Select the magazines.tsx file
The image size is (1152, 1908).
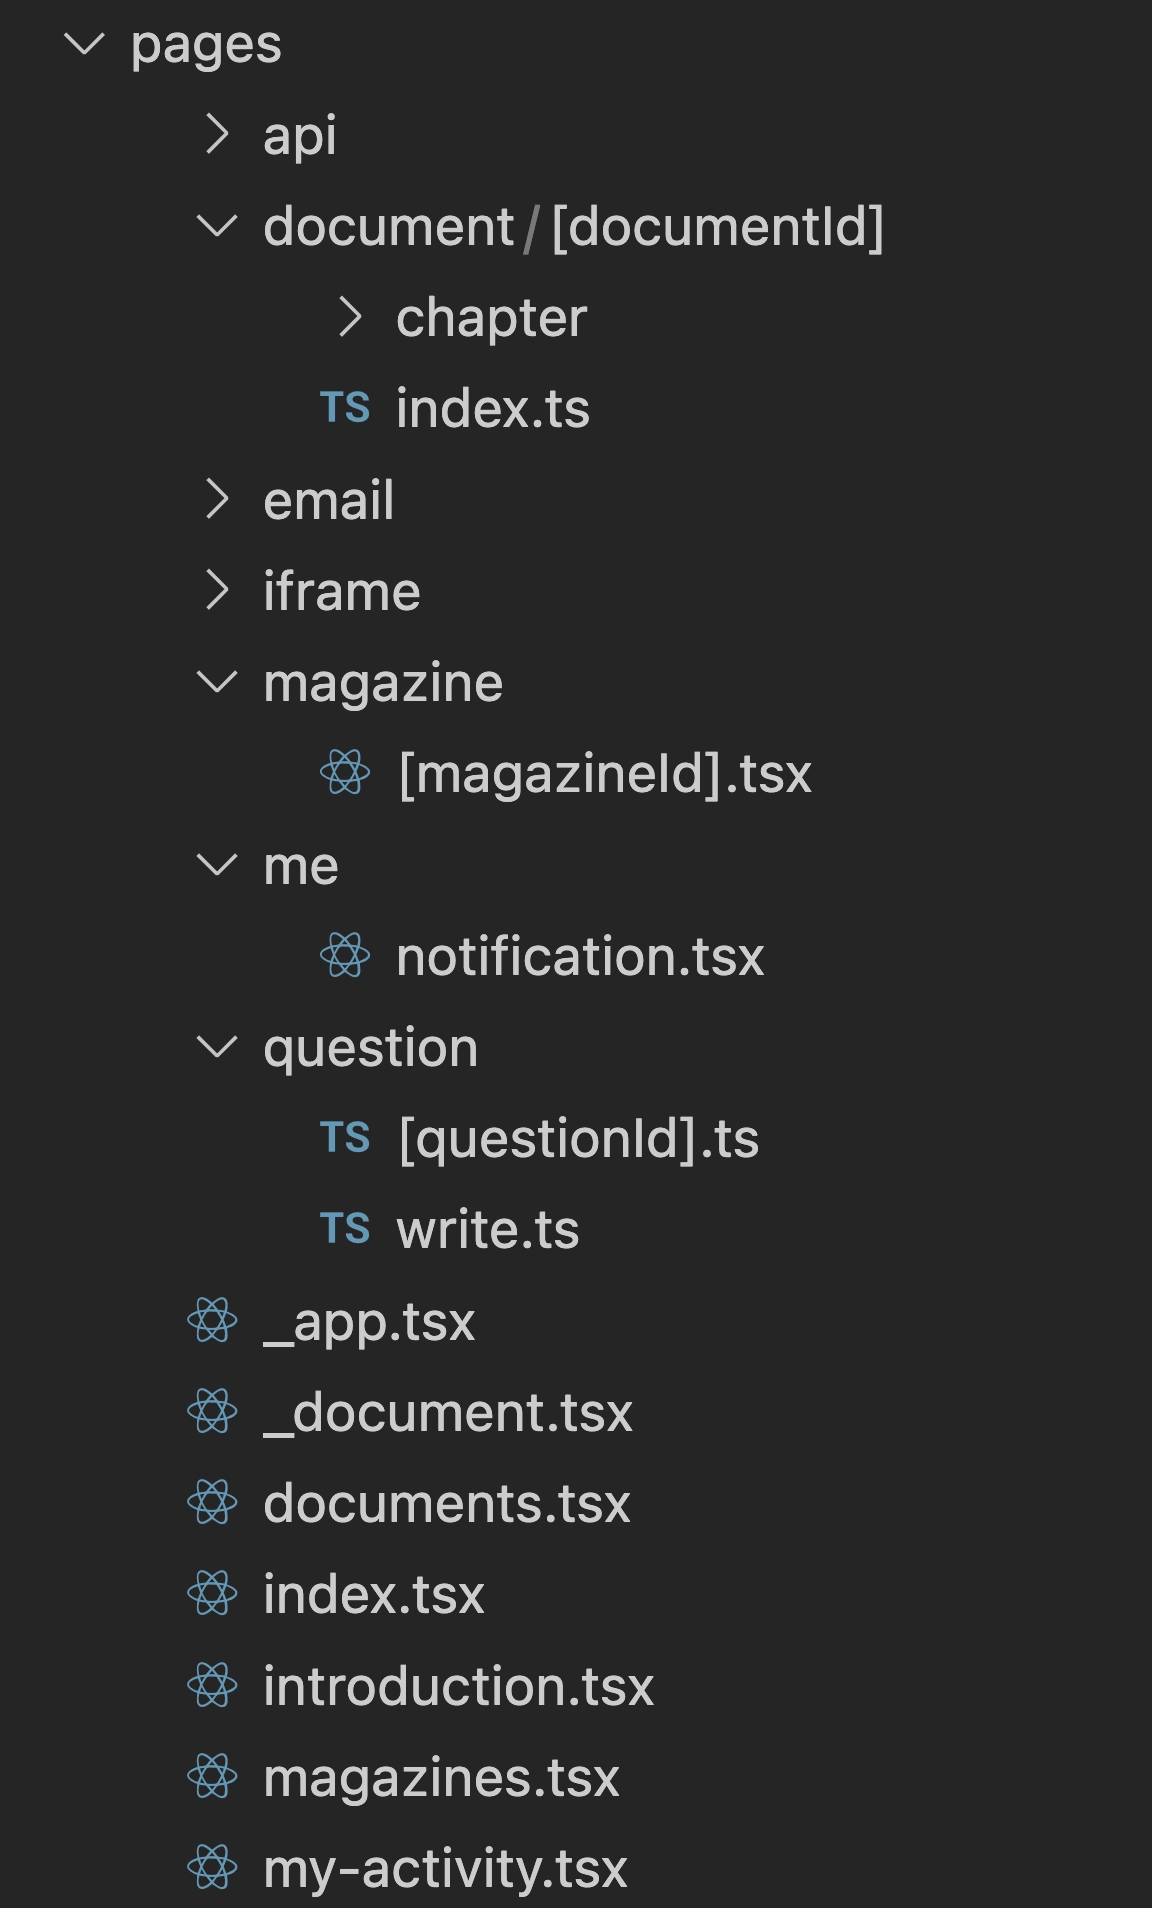(441, 1777)
